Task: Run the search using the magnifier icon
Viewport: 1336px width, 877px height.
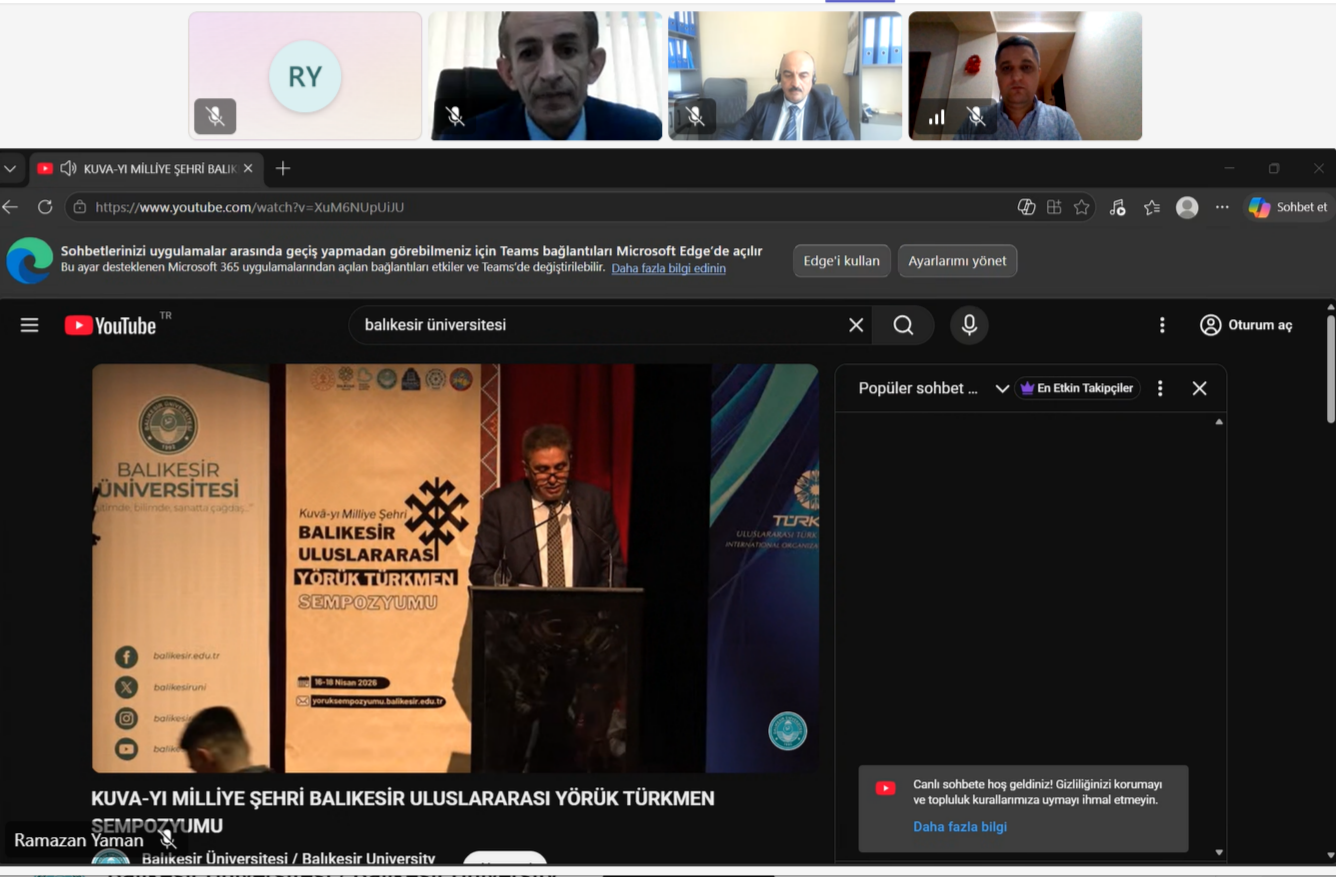Action: (x=902, y=324)
